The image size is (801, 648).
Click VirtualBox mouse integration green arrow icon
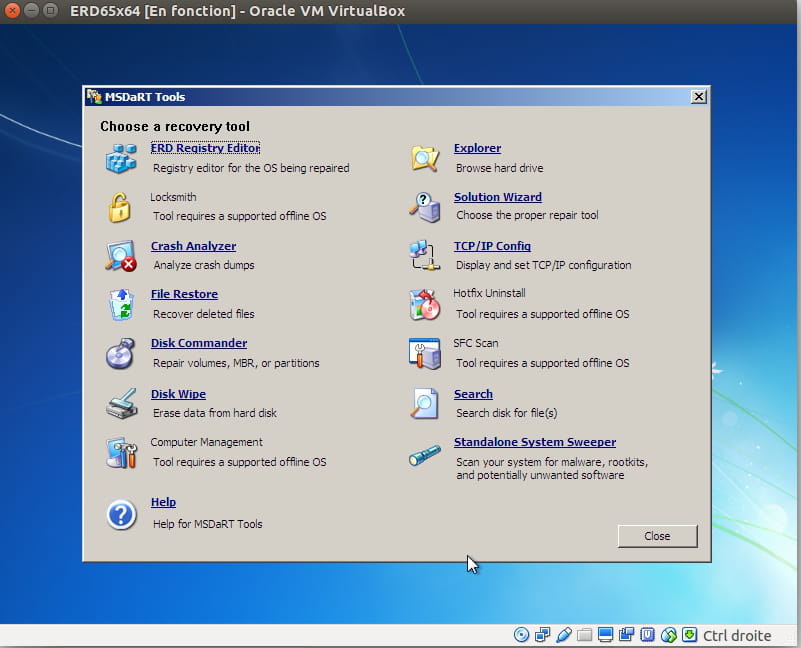tap(669, 635)
